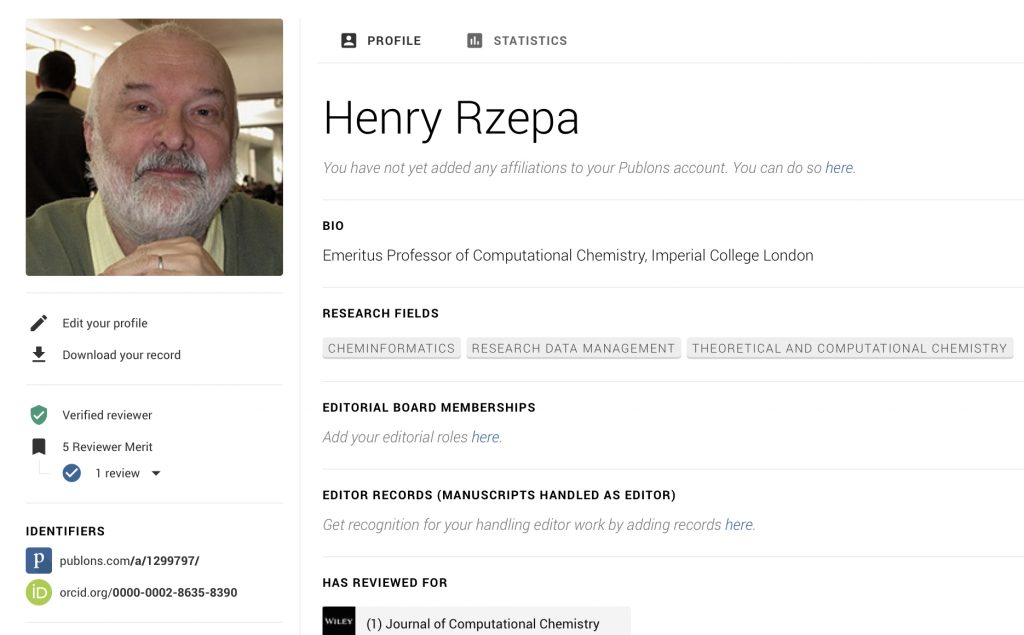
Task: Click the blue review checkmark icon
Action: click(72, 473)
